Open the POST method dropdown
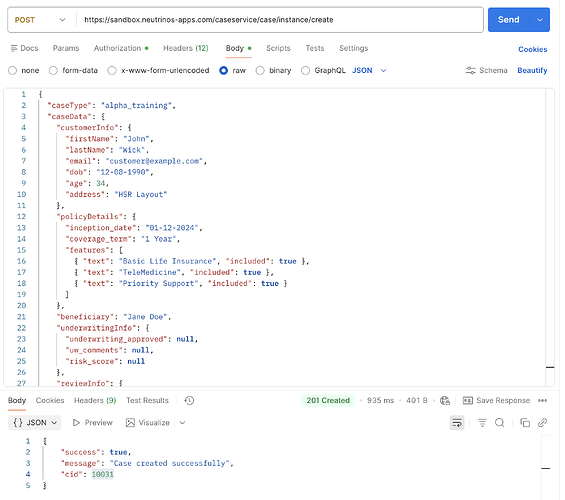The height and width of the screenshot is (500, 565). click(40, 20)
